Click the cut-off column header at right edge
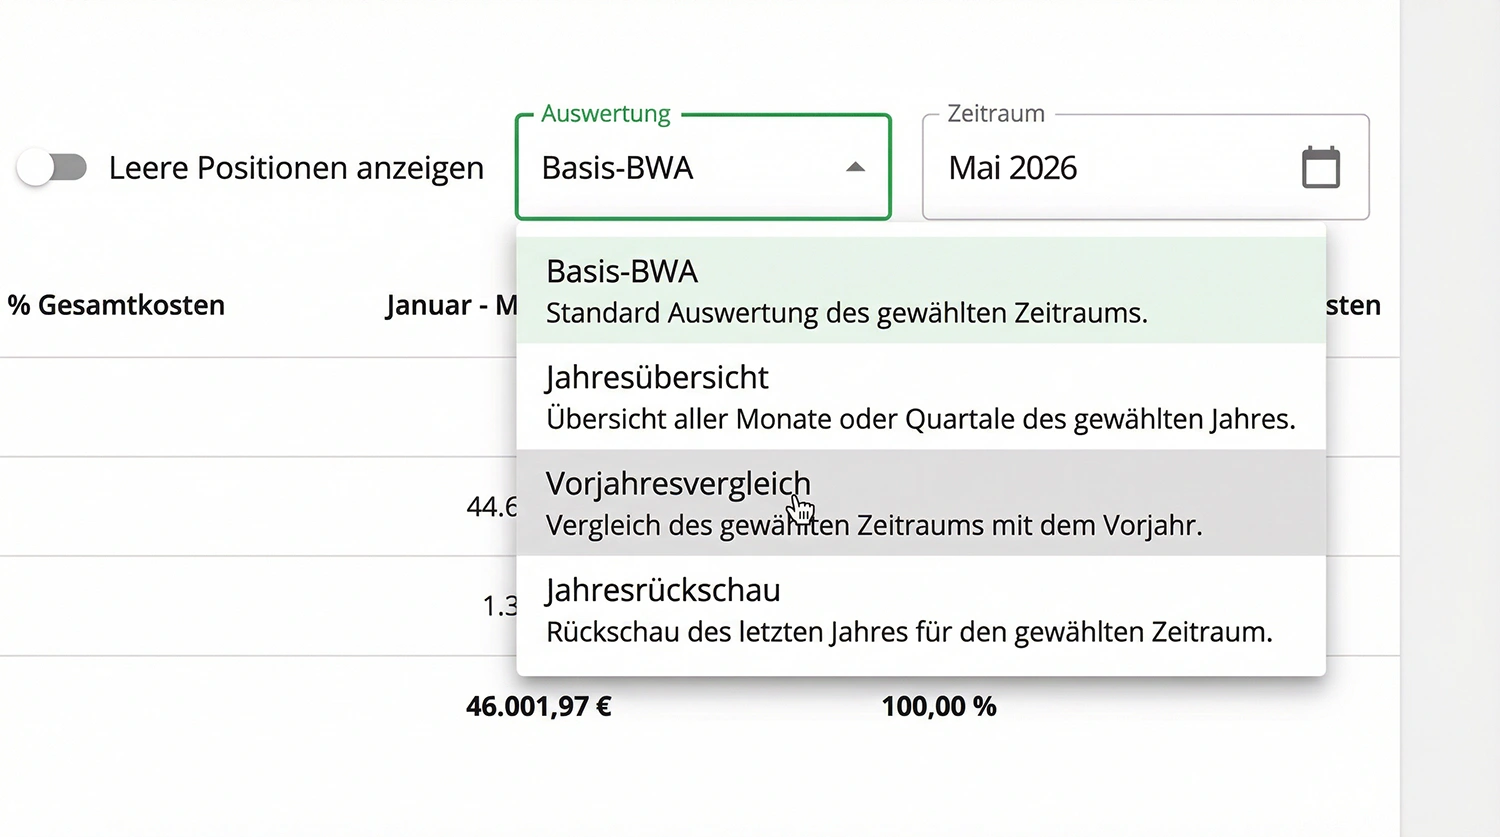Screen dimensions: 1500x837 [1353, 305]
